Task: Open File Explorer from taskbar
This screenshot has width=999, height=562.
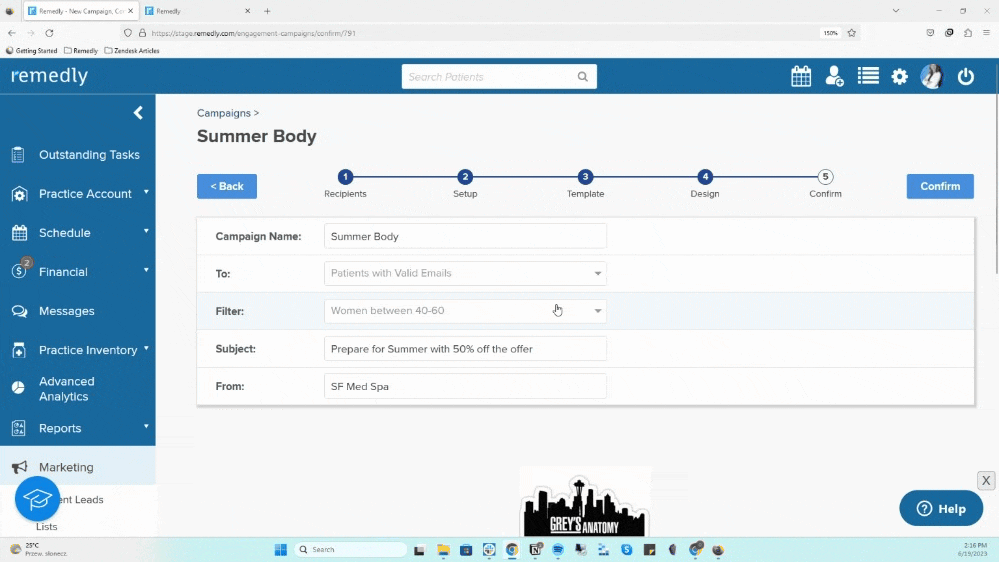Action: click(443, 549)
